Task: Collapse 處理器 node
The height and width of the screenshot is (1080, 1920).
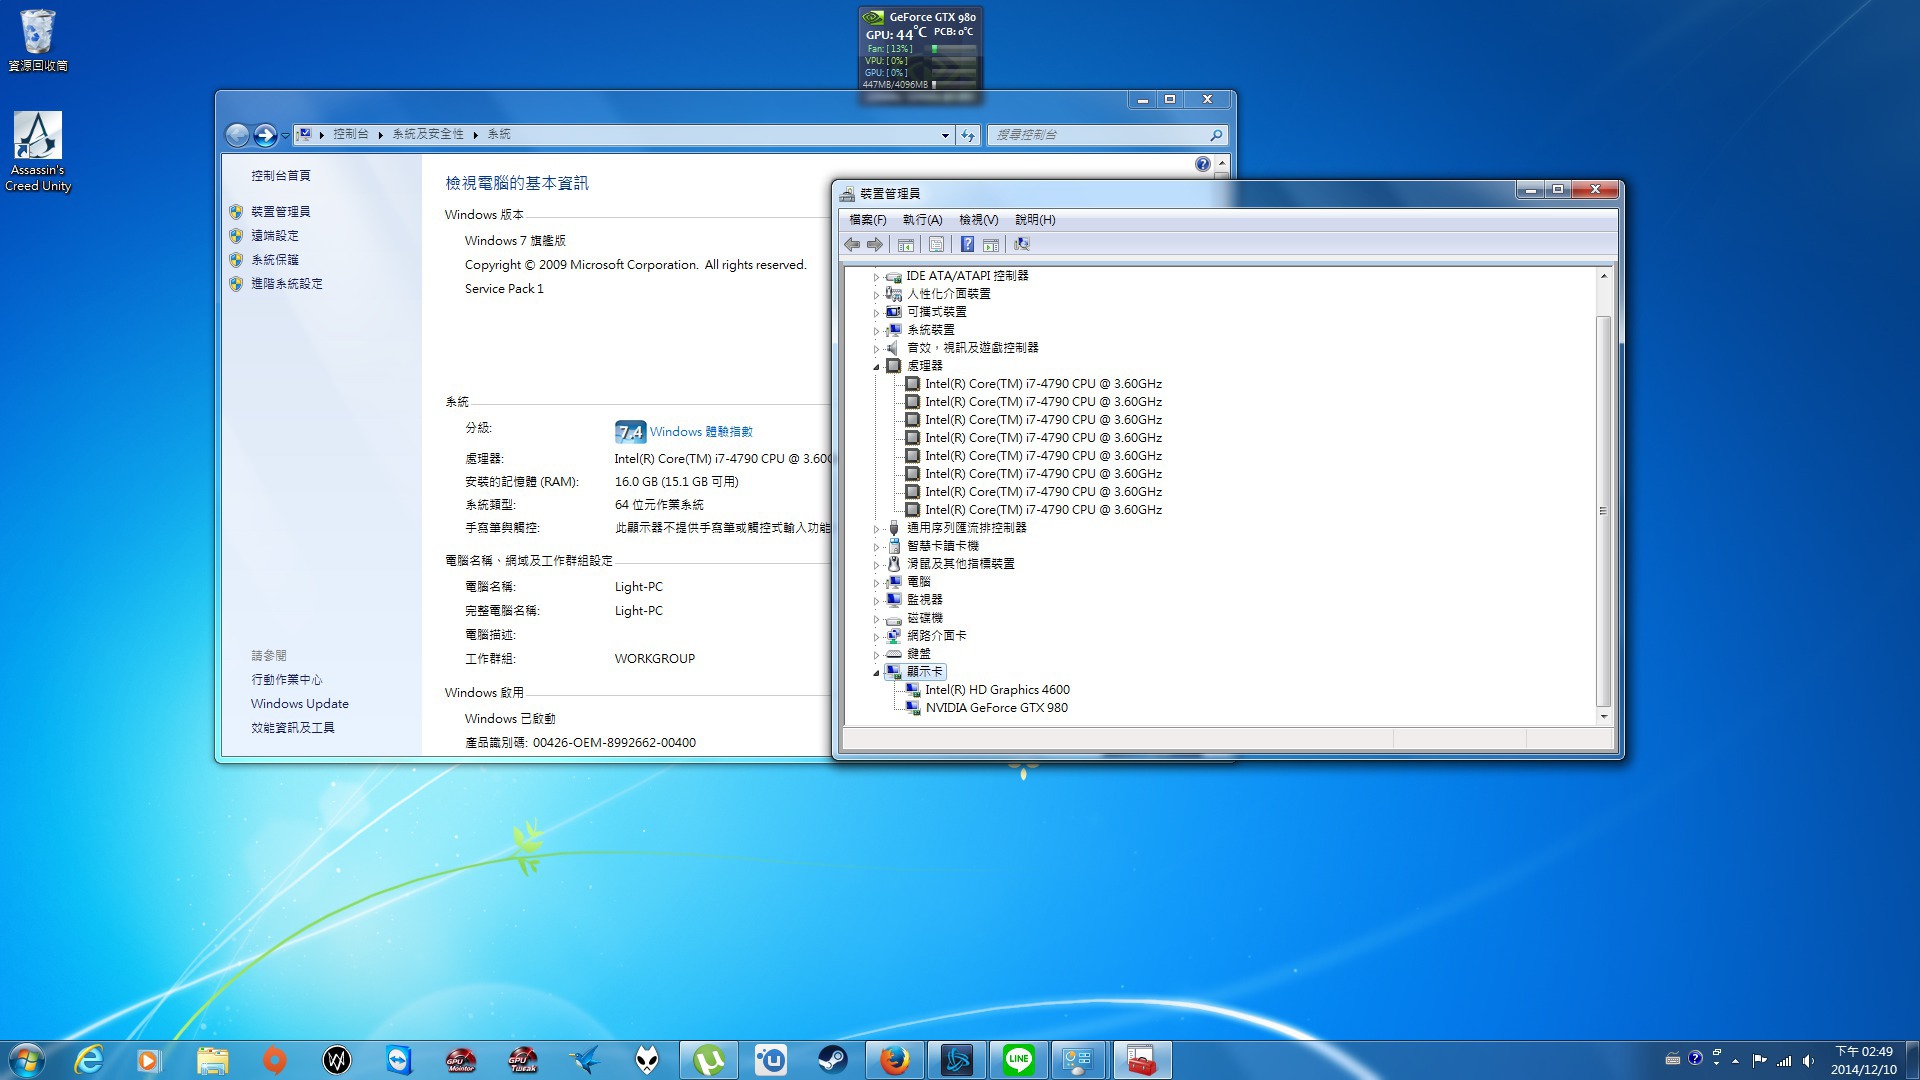Action: 876,367
